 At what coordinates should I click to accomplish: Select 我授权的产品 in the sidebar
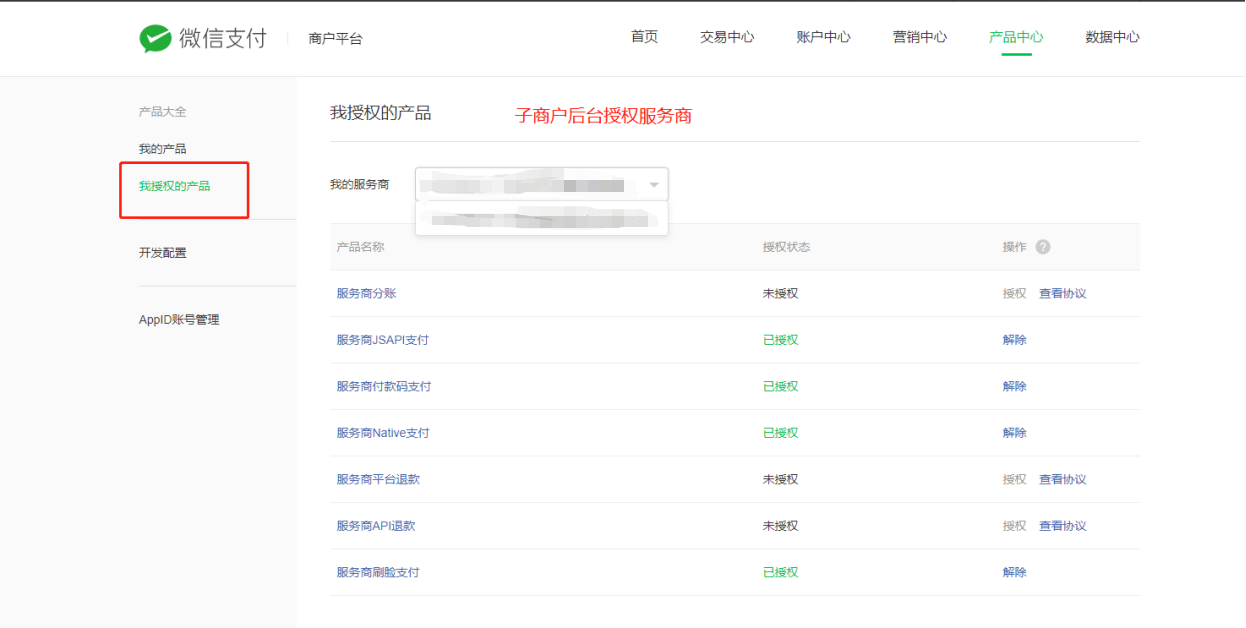[x=174, y=186]
